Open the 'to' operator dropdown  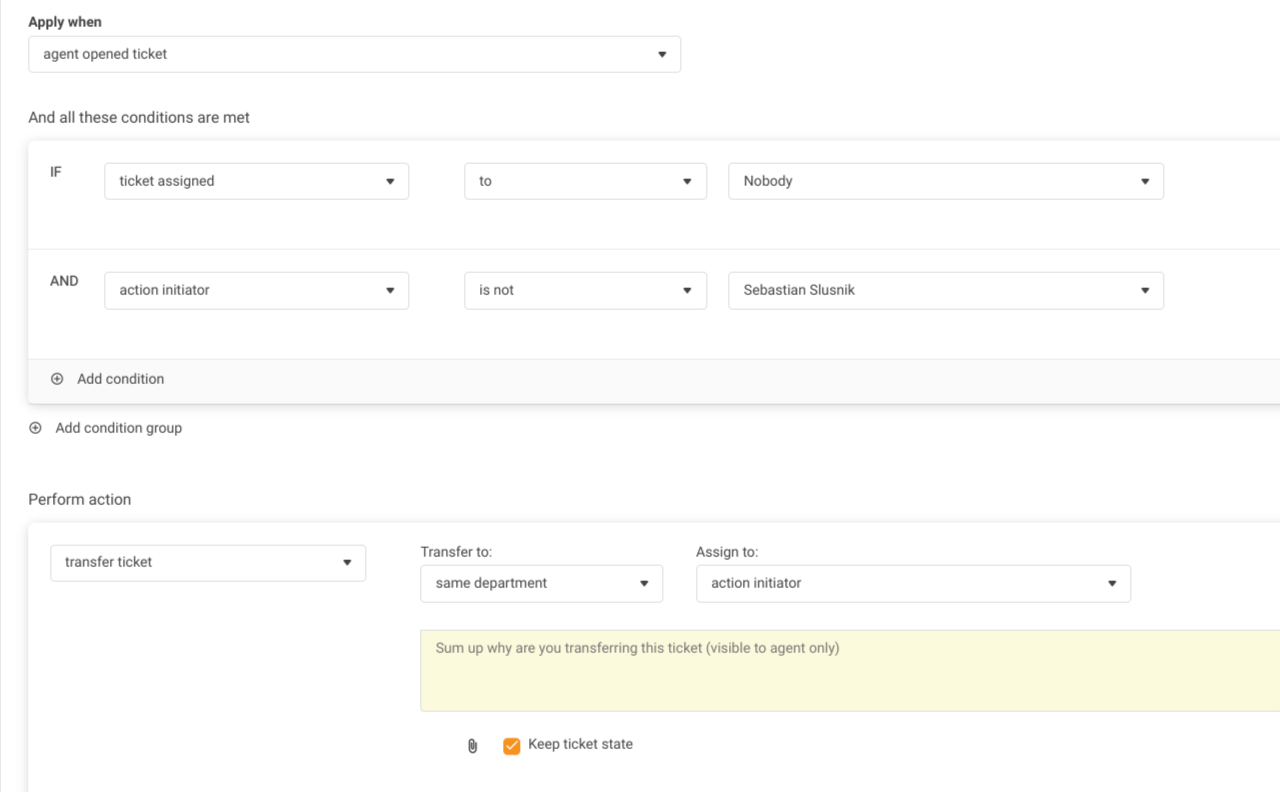585,181
